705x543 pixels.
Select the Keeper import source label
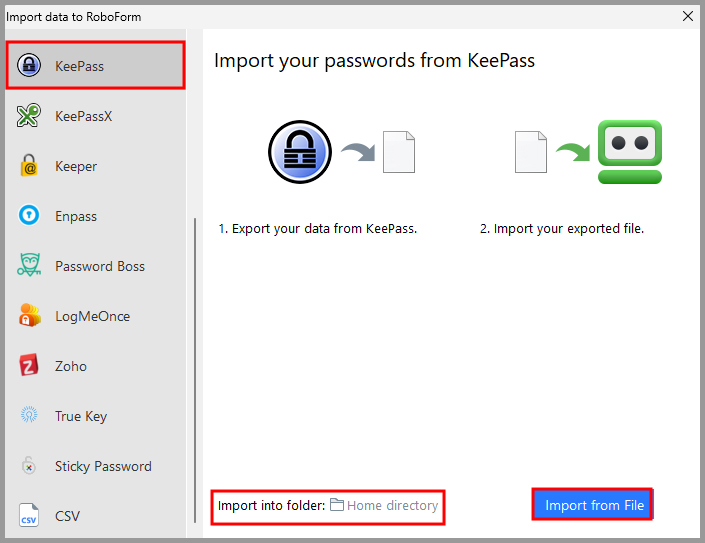click(76, 167)
